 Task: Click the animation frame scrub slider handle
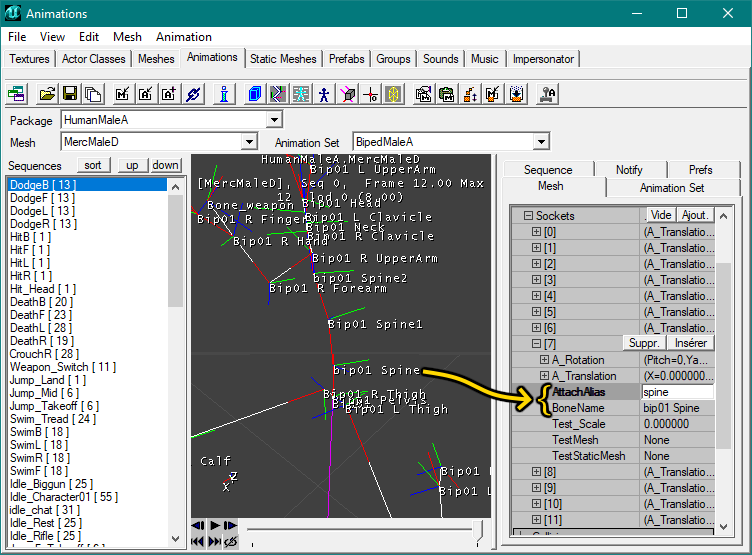478,531
